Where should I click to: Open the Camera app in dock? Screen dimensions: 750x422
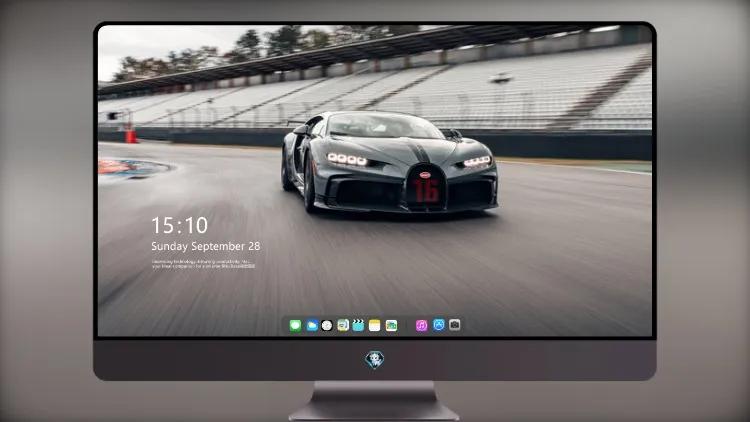454,325
